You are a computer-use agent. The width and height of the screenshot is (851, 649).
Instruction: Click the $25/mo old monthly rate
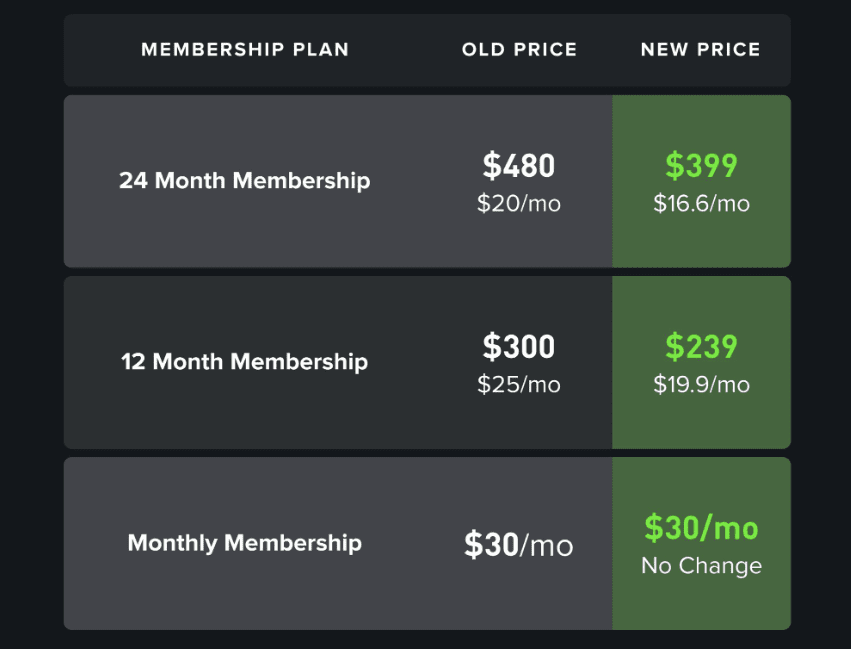519,385
